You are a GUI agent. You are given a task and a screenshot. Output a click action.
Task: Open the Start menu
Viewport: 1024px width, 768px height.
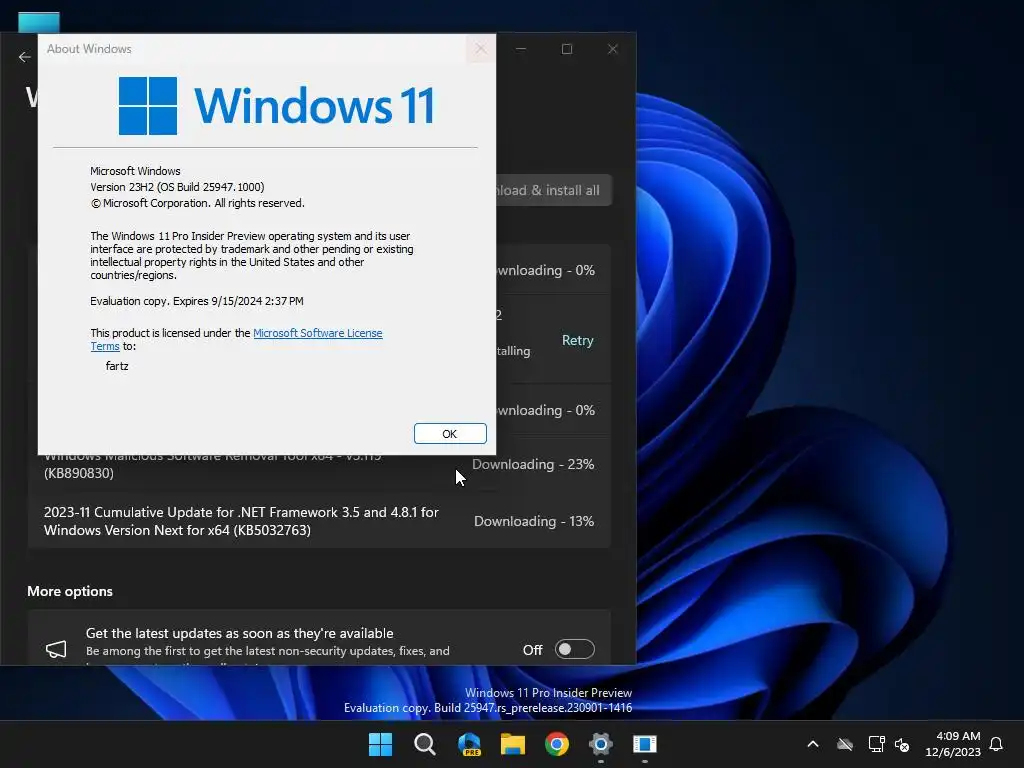[380, 744]
